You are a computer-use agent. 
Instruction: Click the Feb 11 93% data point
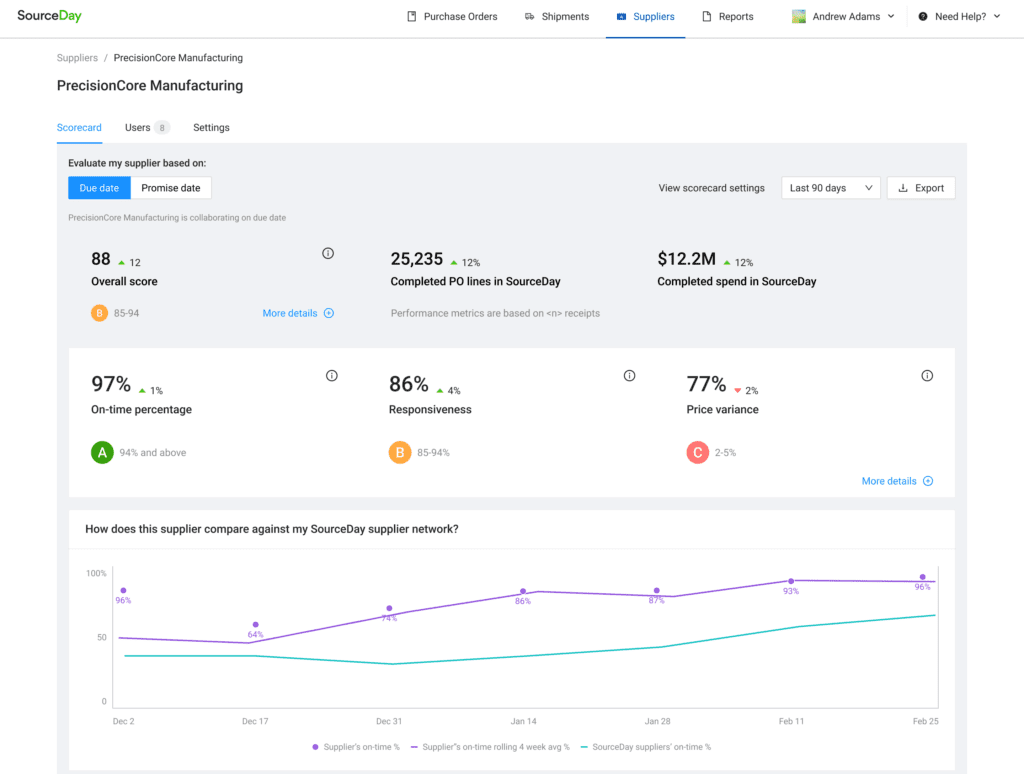click(791, 580)
